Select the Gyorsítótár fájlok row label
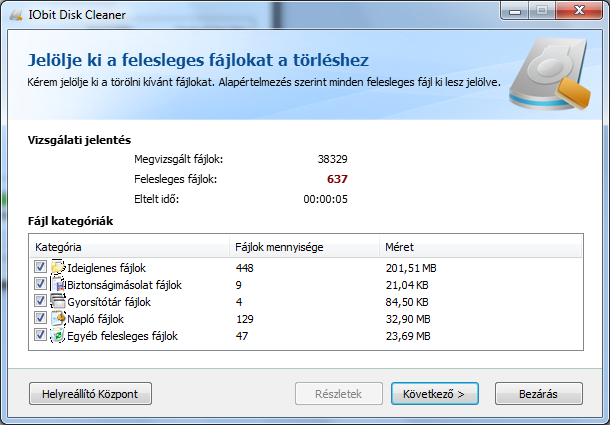Image resolution: width=610 pixels, height=425 pixels. pyautogui.click(x=109, y=302)
